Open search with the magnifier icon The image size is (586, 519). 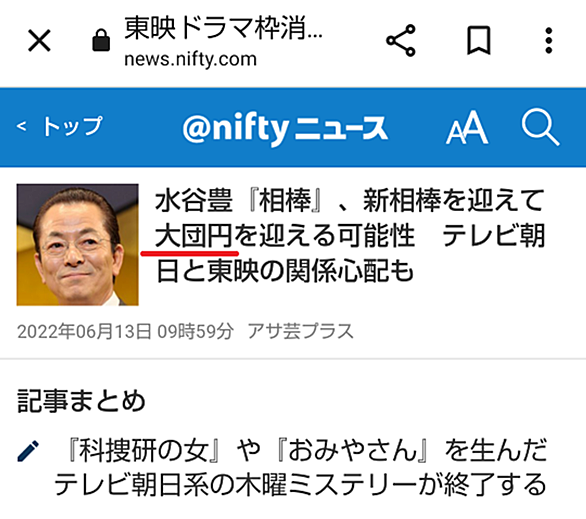click(540, 127)
